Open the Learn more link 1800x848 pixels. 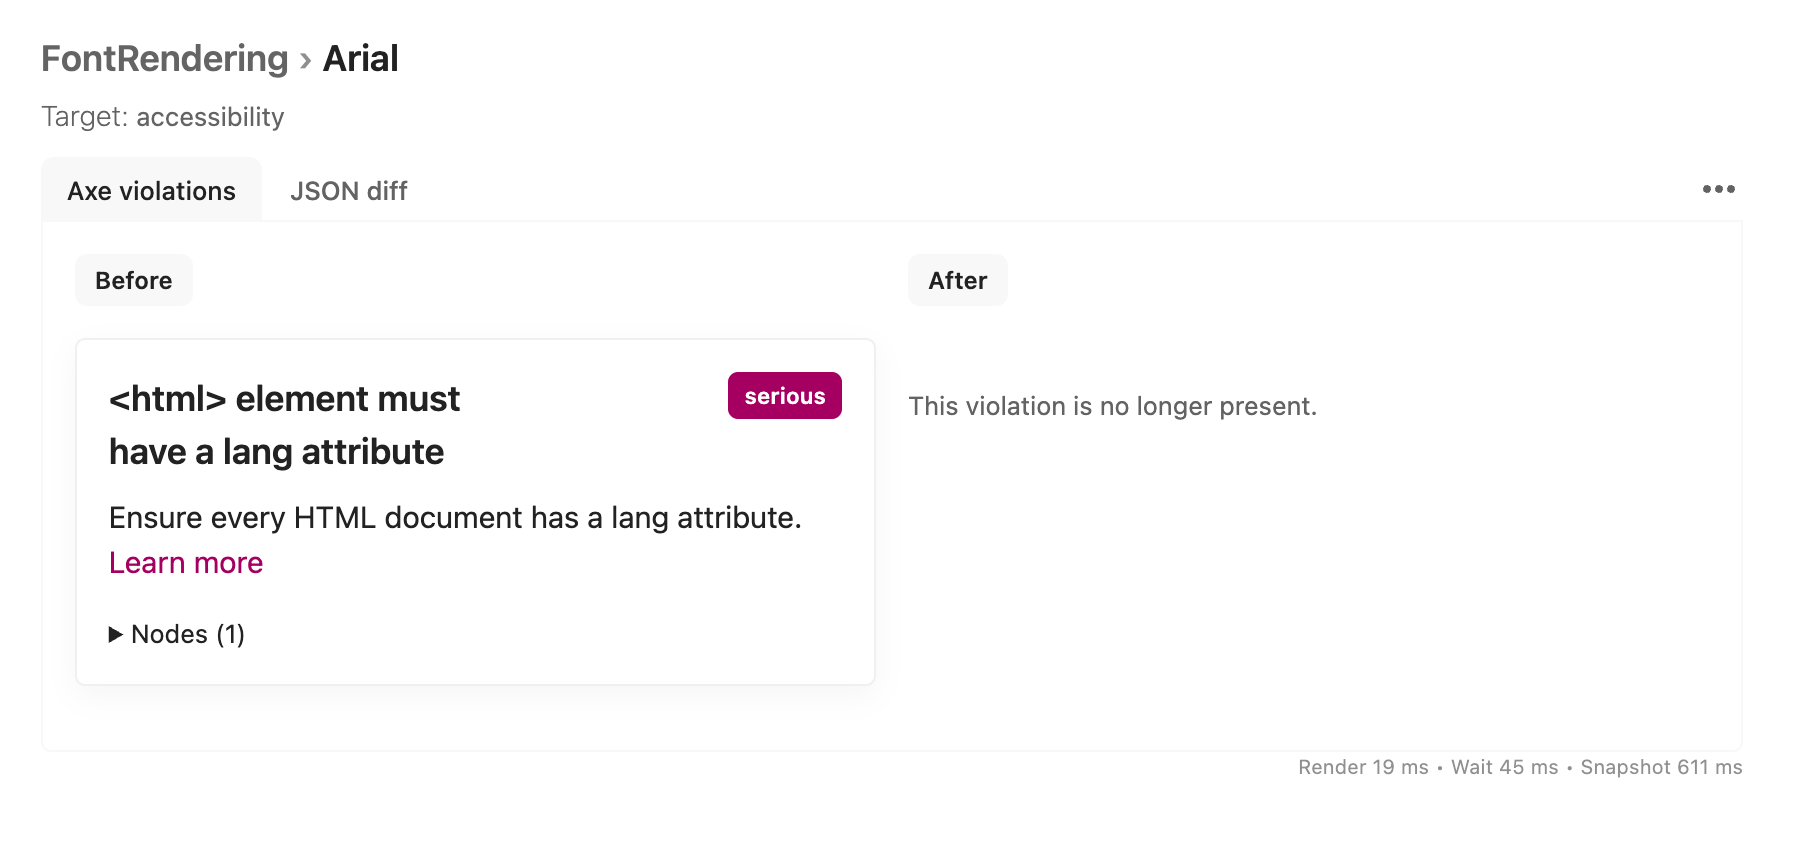point(185,563)
